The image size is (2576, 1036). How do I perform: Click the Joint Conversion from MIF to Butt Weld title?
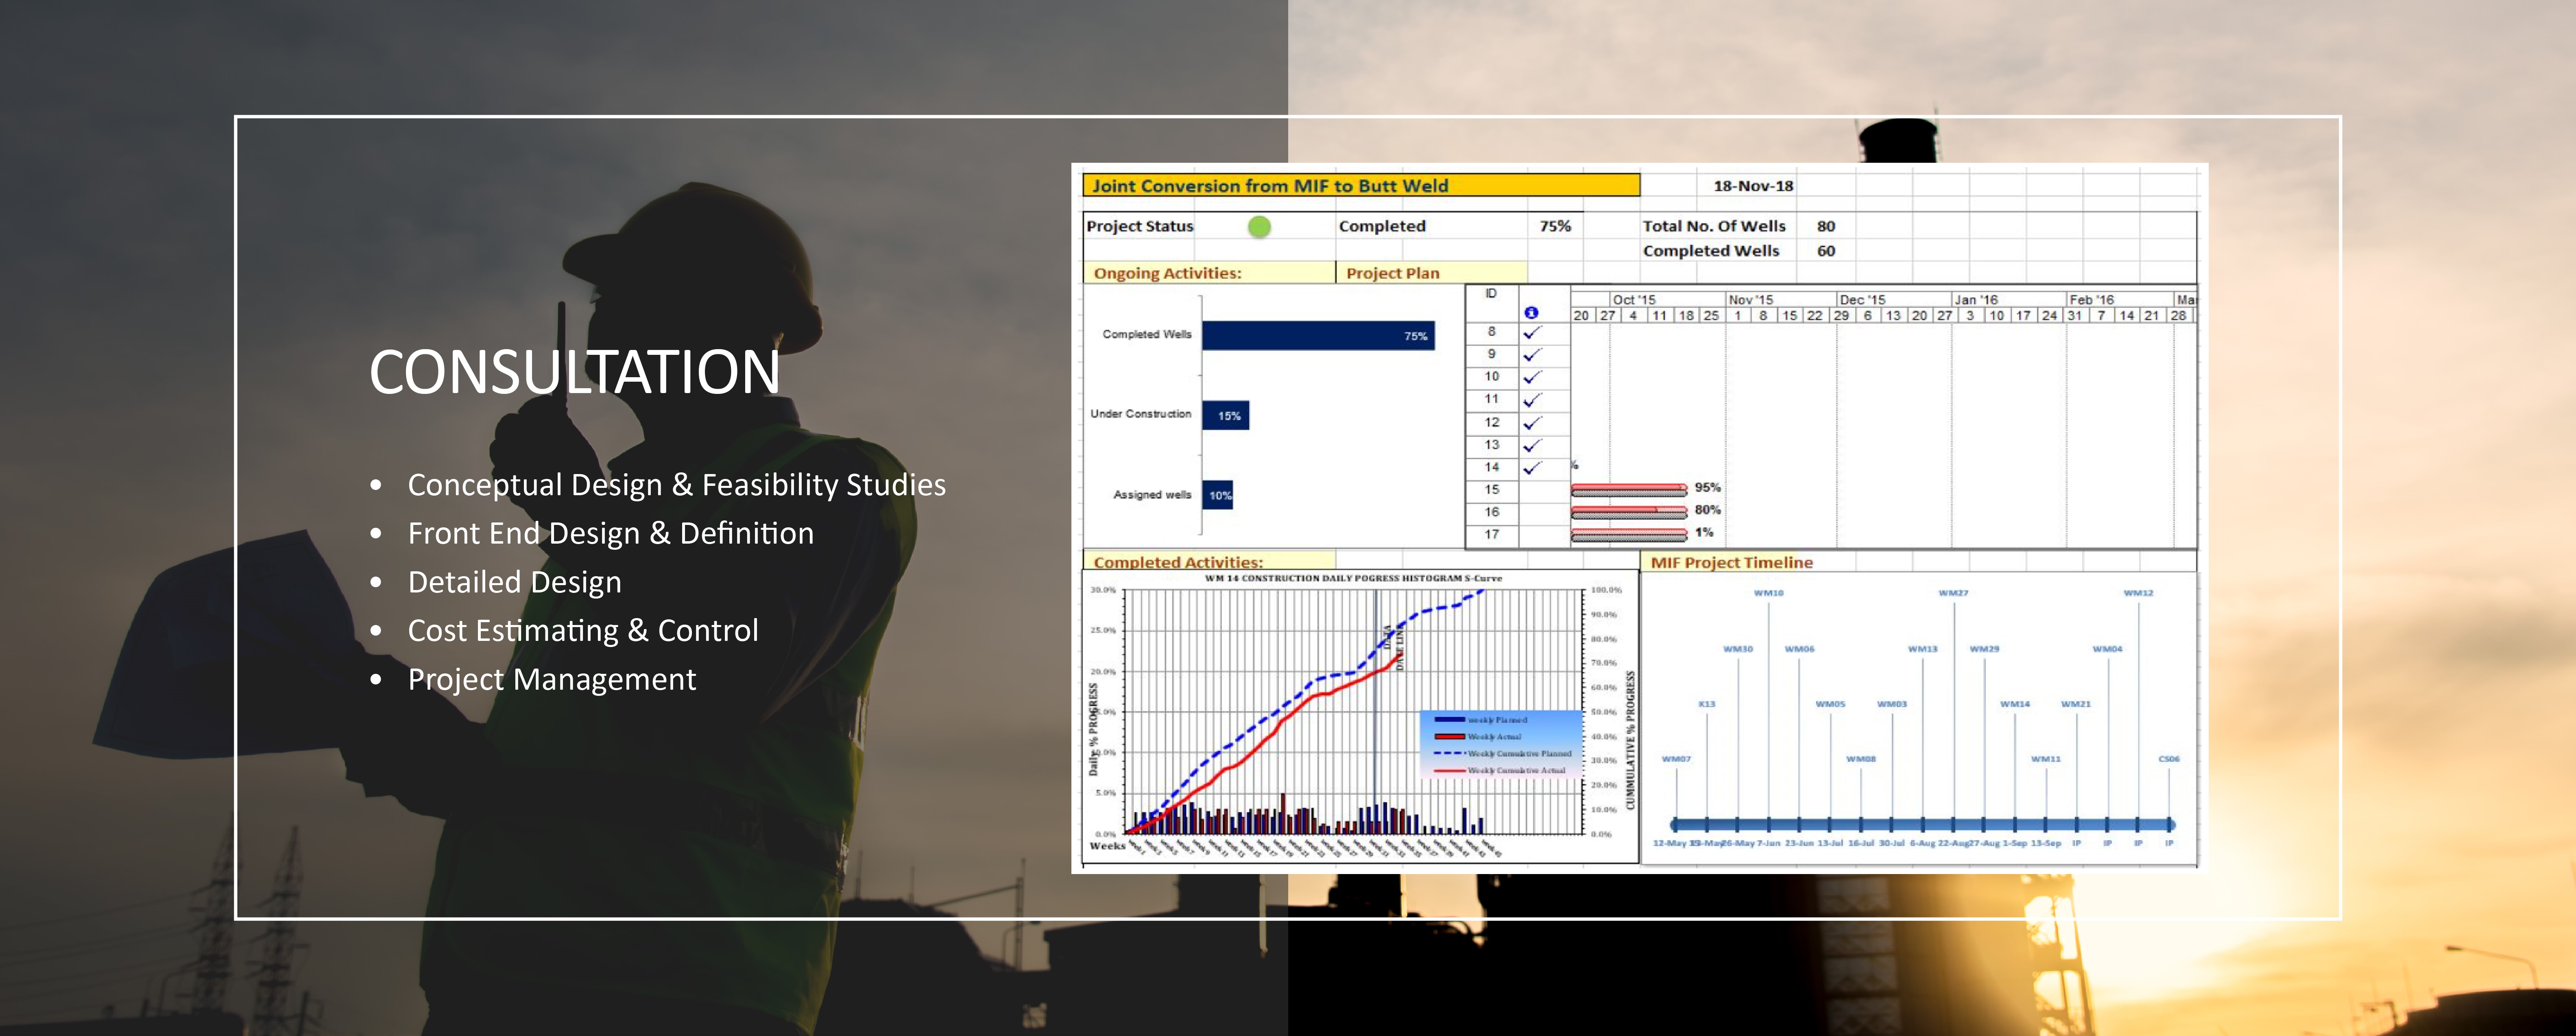(1270, 186)
